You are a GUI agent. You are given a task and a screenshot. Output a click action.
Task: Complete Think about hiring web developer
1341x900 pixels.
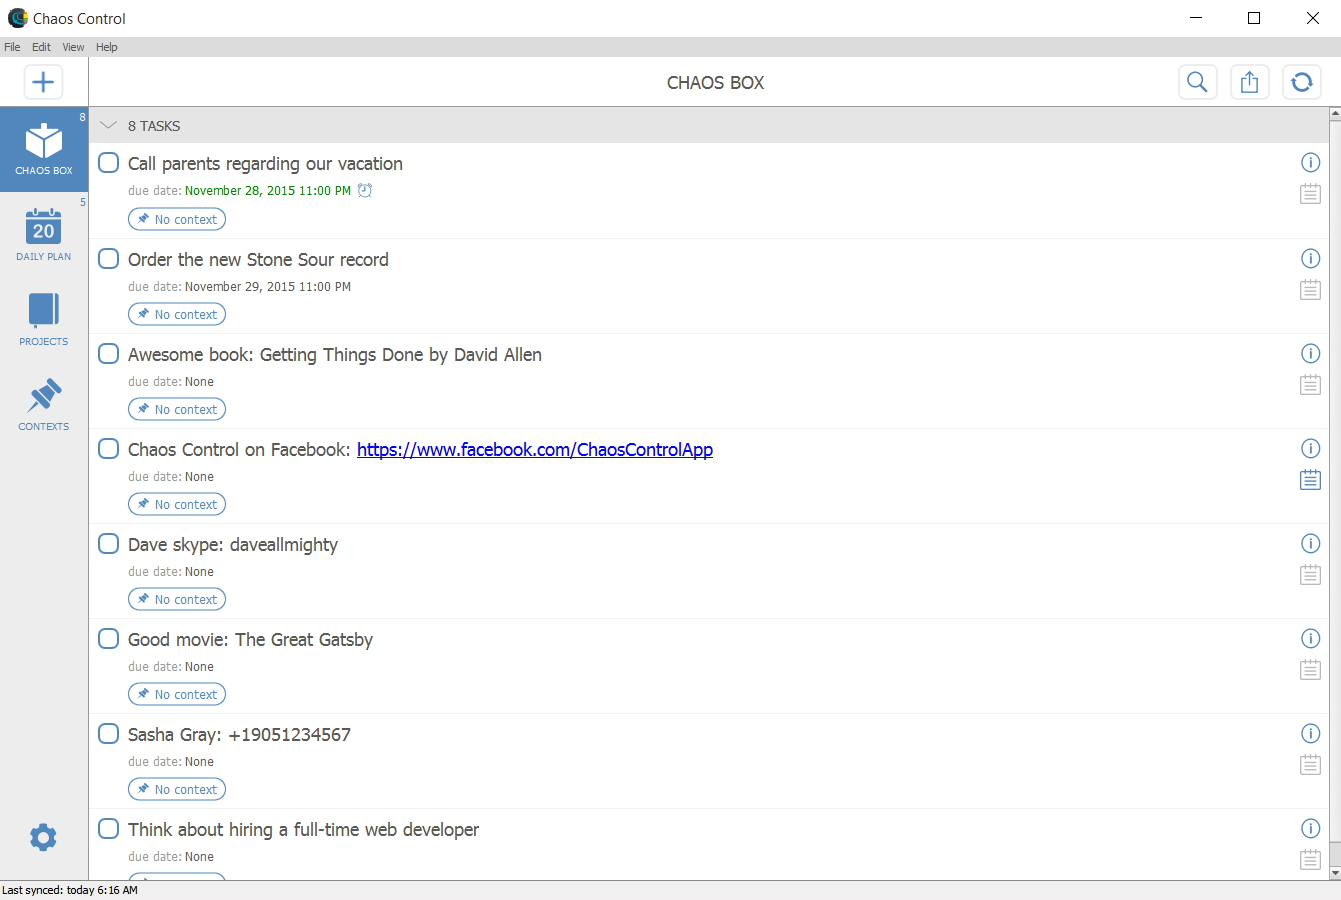point(109,828)
